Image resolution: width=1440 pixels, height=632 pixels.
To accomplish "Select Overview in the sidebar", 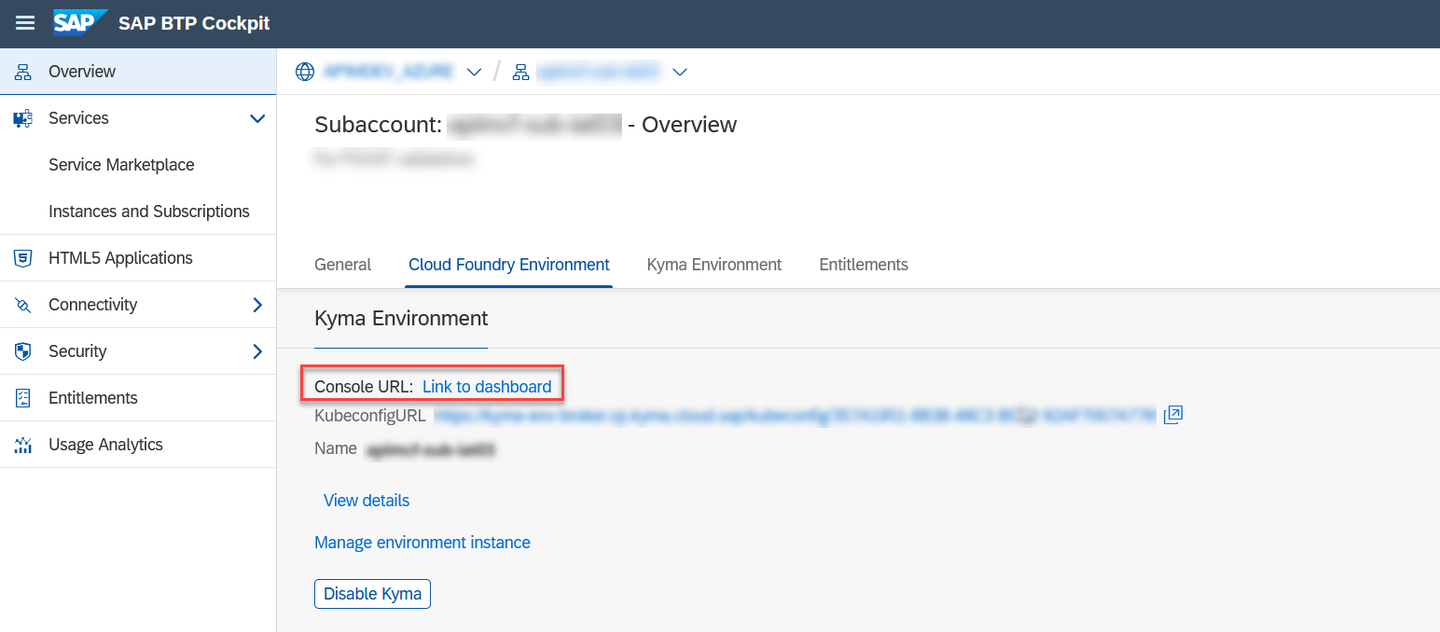I will click(x=138, y=72).
